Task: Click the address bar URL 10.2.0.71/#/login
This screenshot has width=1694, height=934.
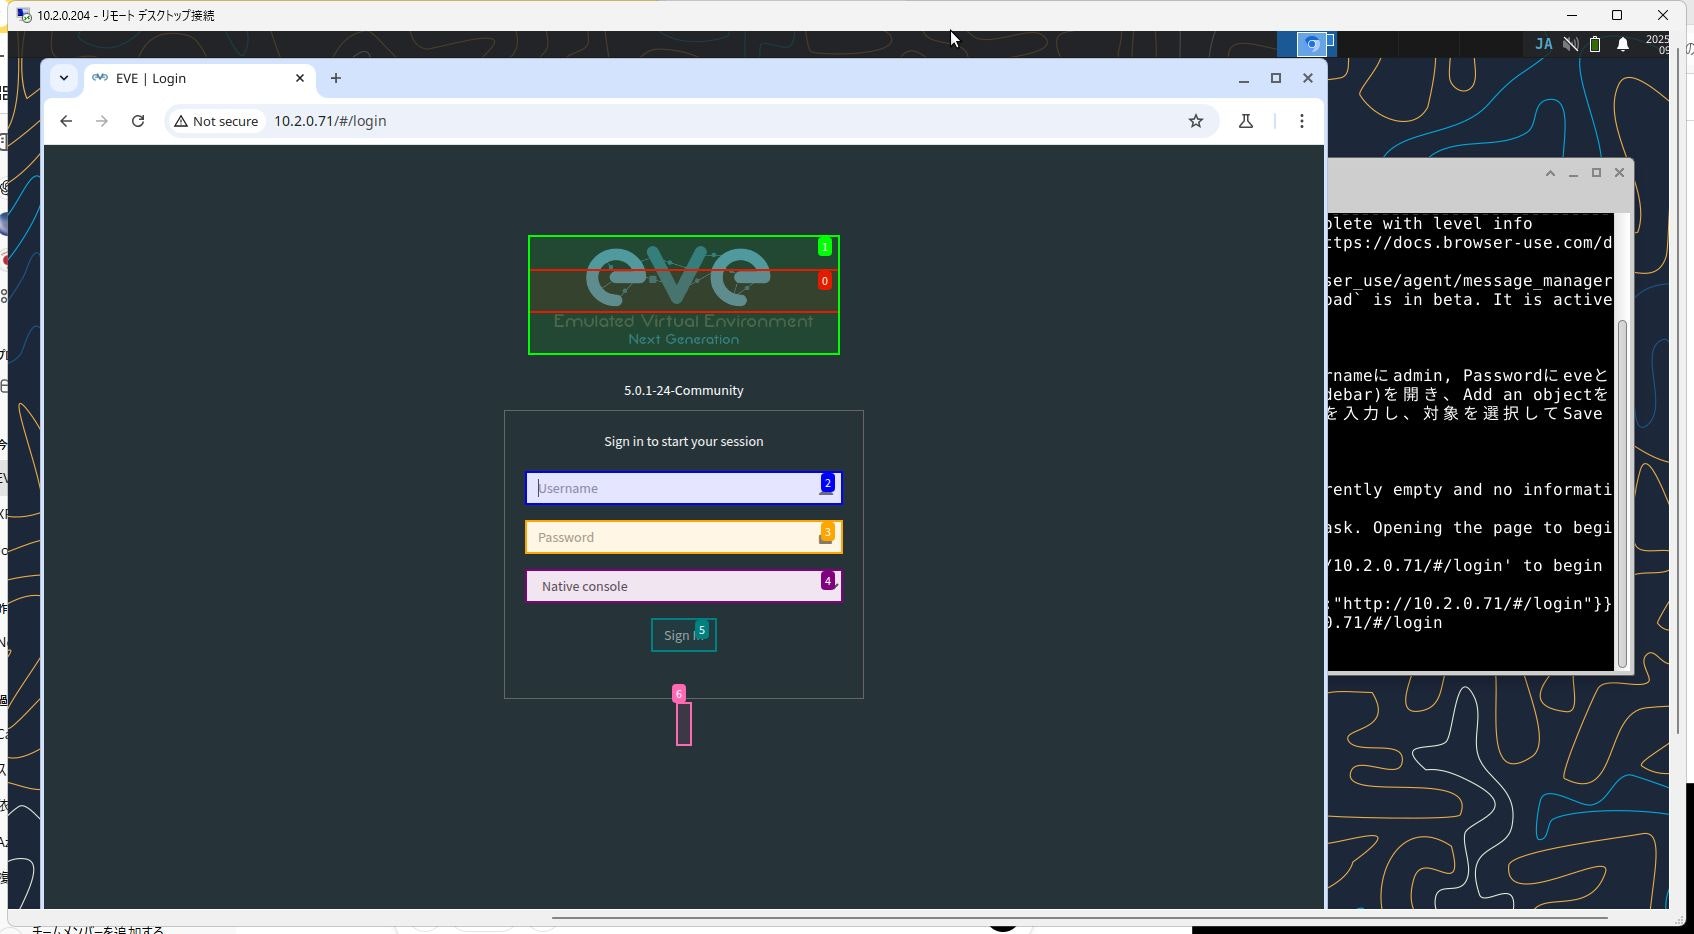Action: tap(330, 121)
